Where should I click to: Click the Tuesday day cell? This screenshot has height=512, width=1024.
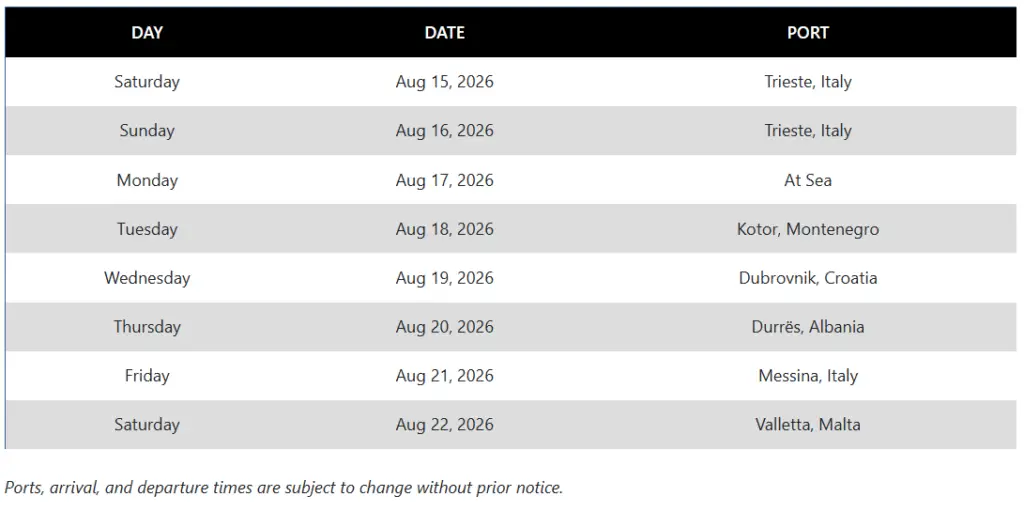pos(147,229)
